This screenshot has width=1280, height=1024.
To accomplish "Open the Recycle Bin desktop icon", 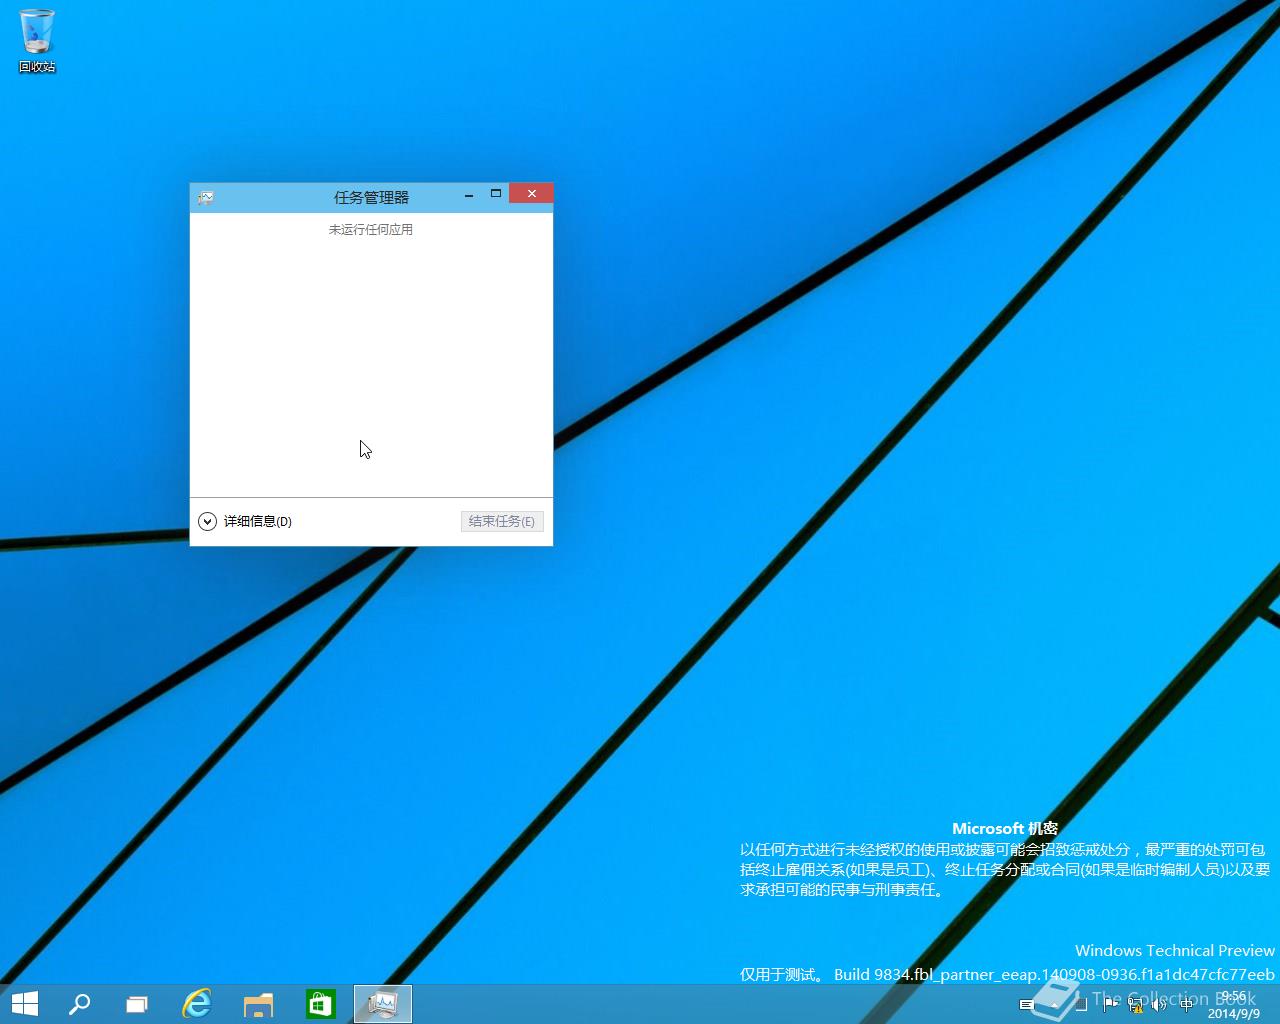I will pos(37,40).
